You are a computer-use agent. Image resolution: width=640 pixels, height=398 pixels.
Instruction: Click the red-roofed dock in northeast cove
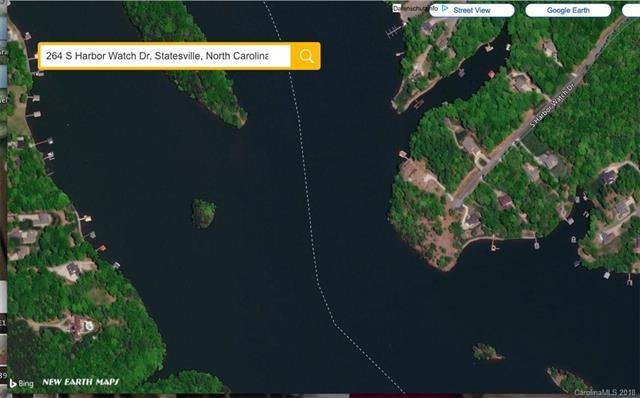pos(491,74)
